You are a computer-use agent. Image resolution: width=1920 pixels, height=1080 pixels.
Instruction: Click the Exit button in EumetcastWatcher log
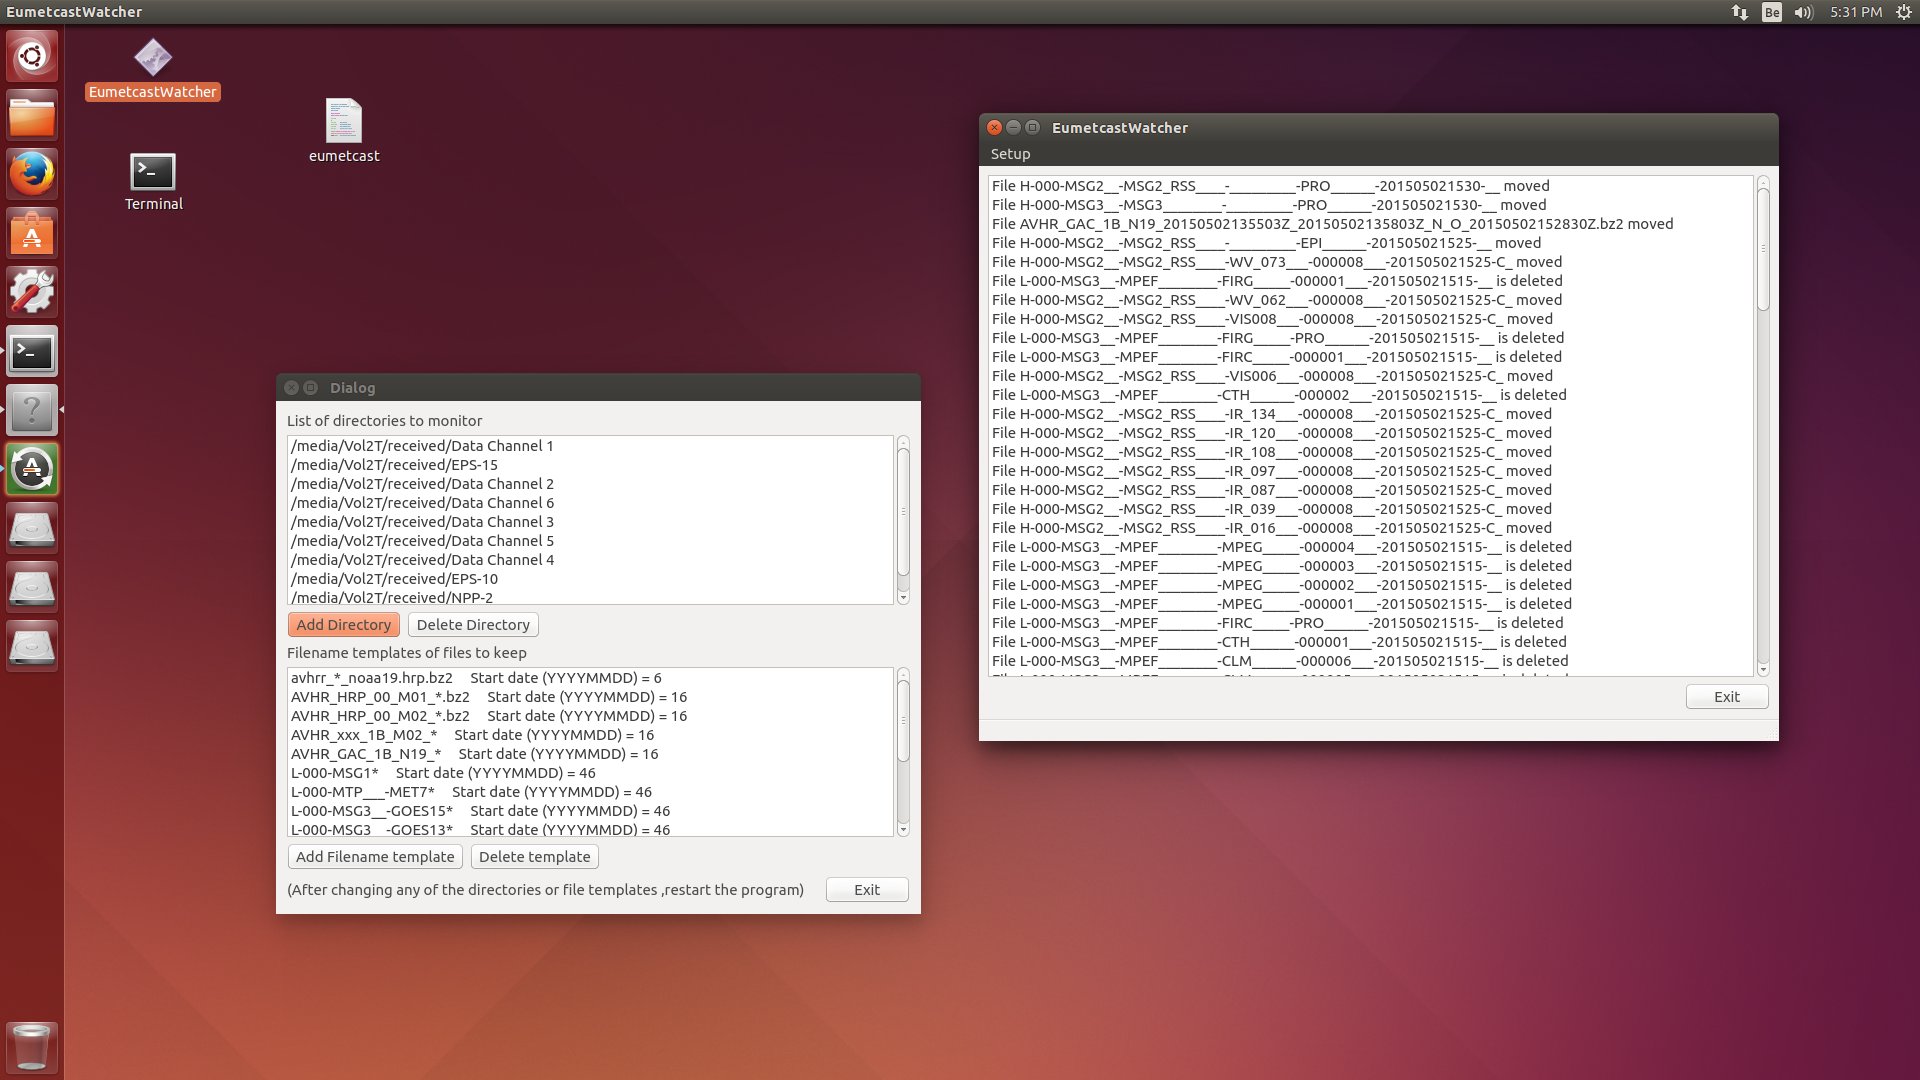(1725, 696)
